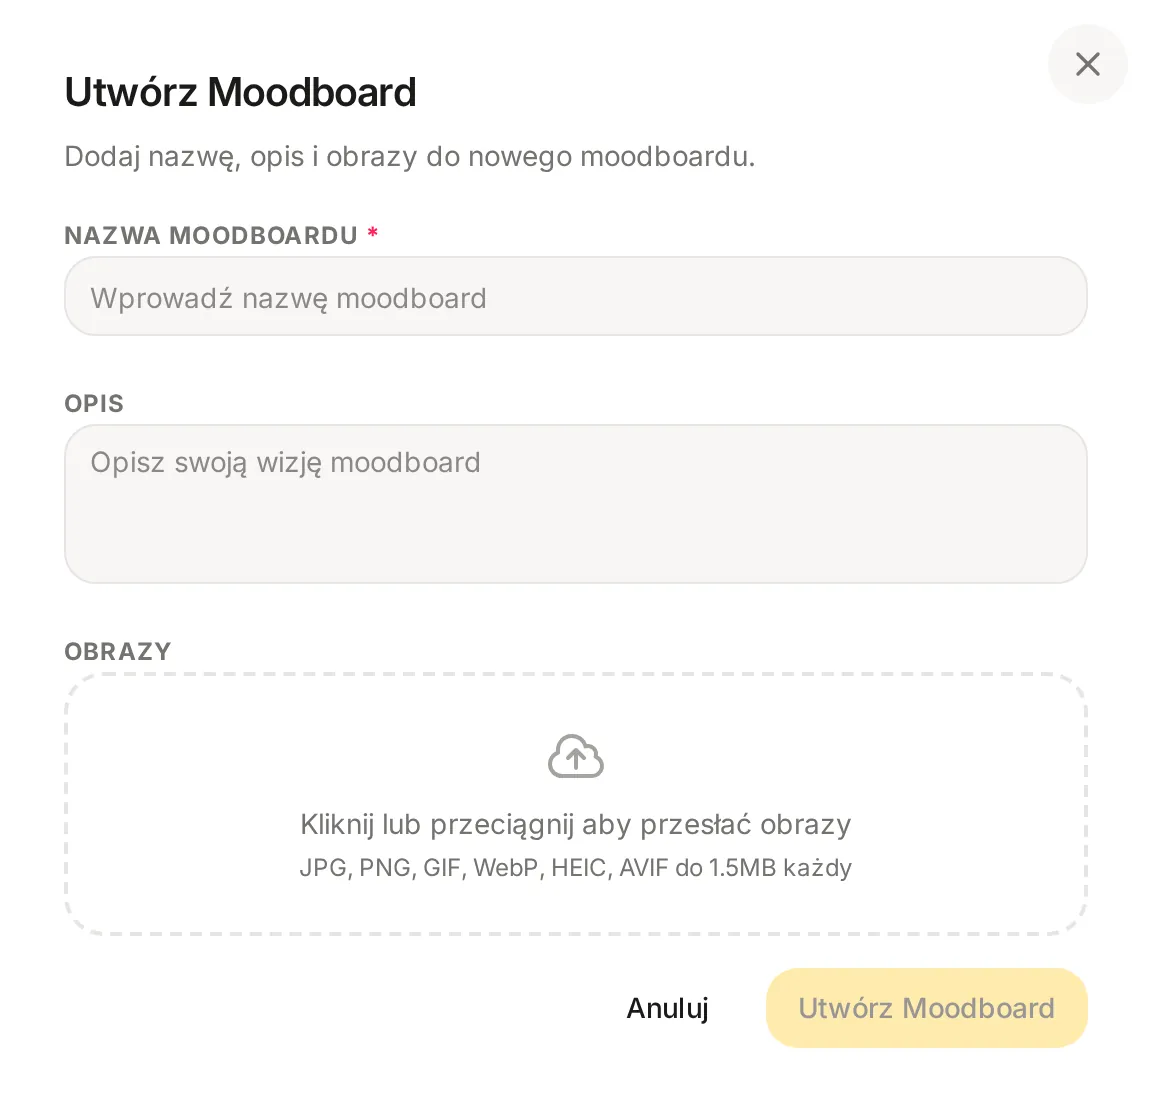Screen dimensions: 1152x1112
Task: Click the red required asterisk marker
Action: click(x=373, y=233)
